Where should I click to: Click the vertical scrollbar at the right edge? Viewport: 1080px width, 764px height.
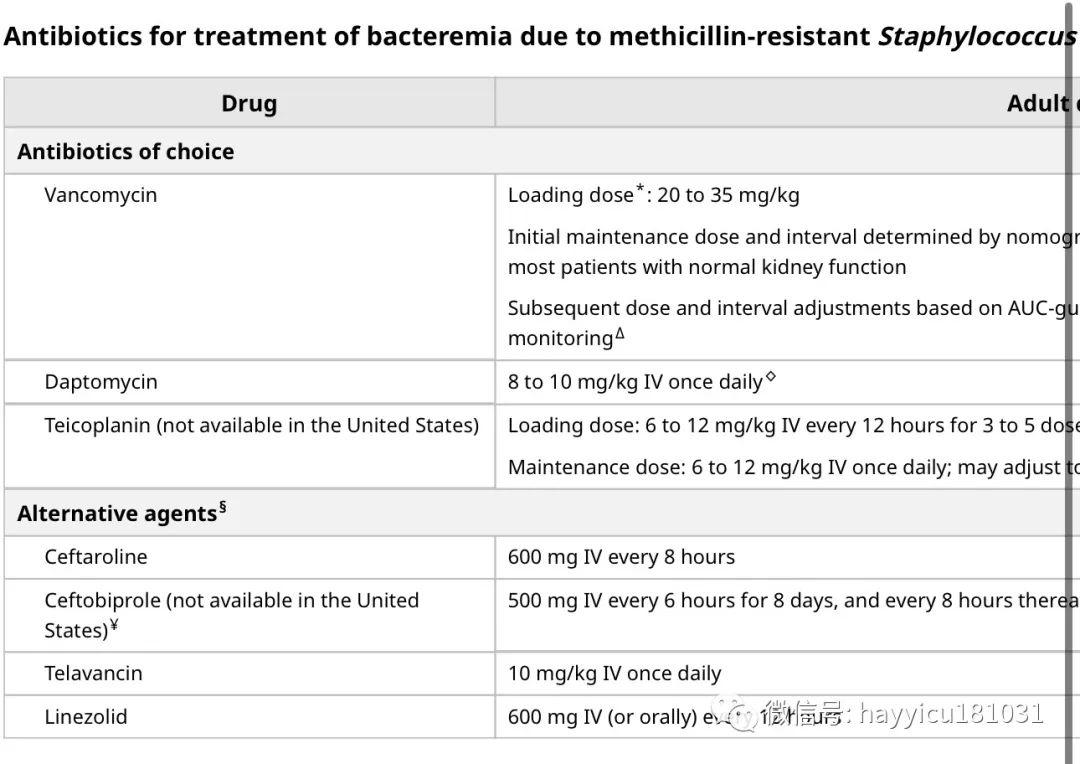1069,382
